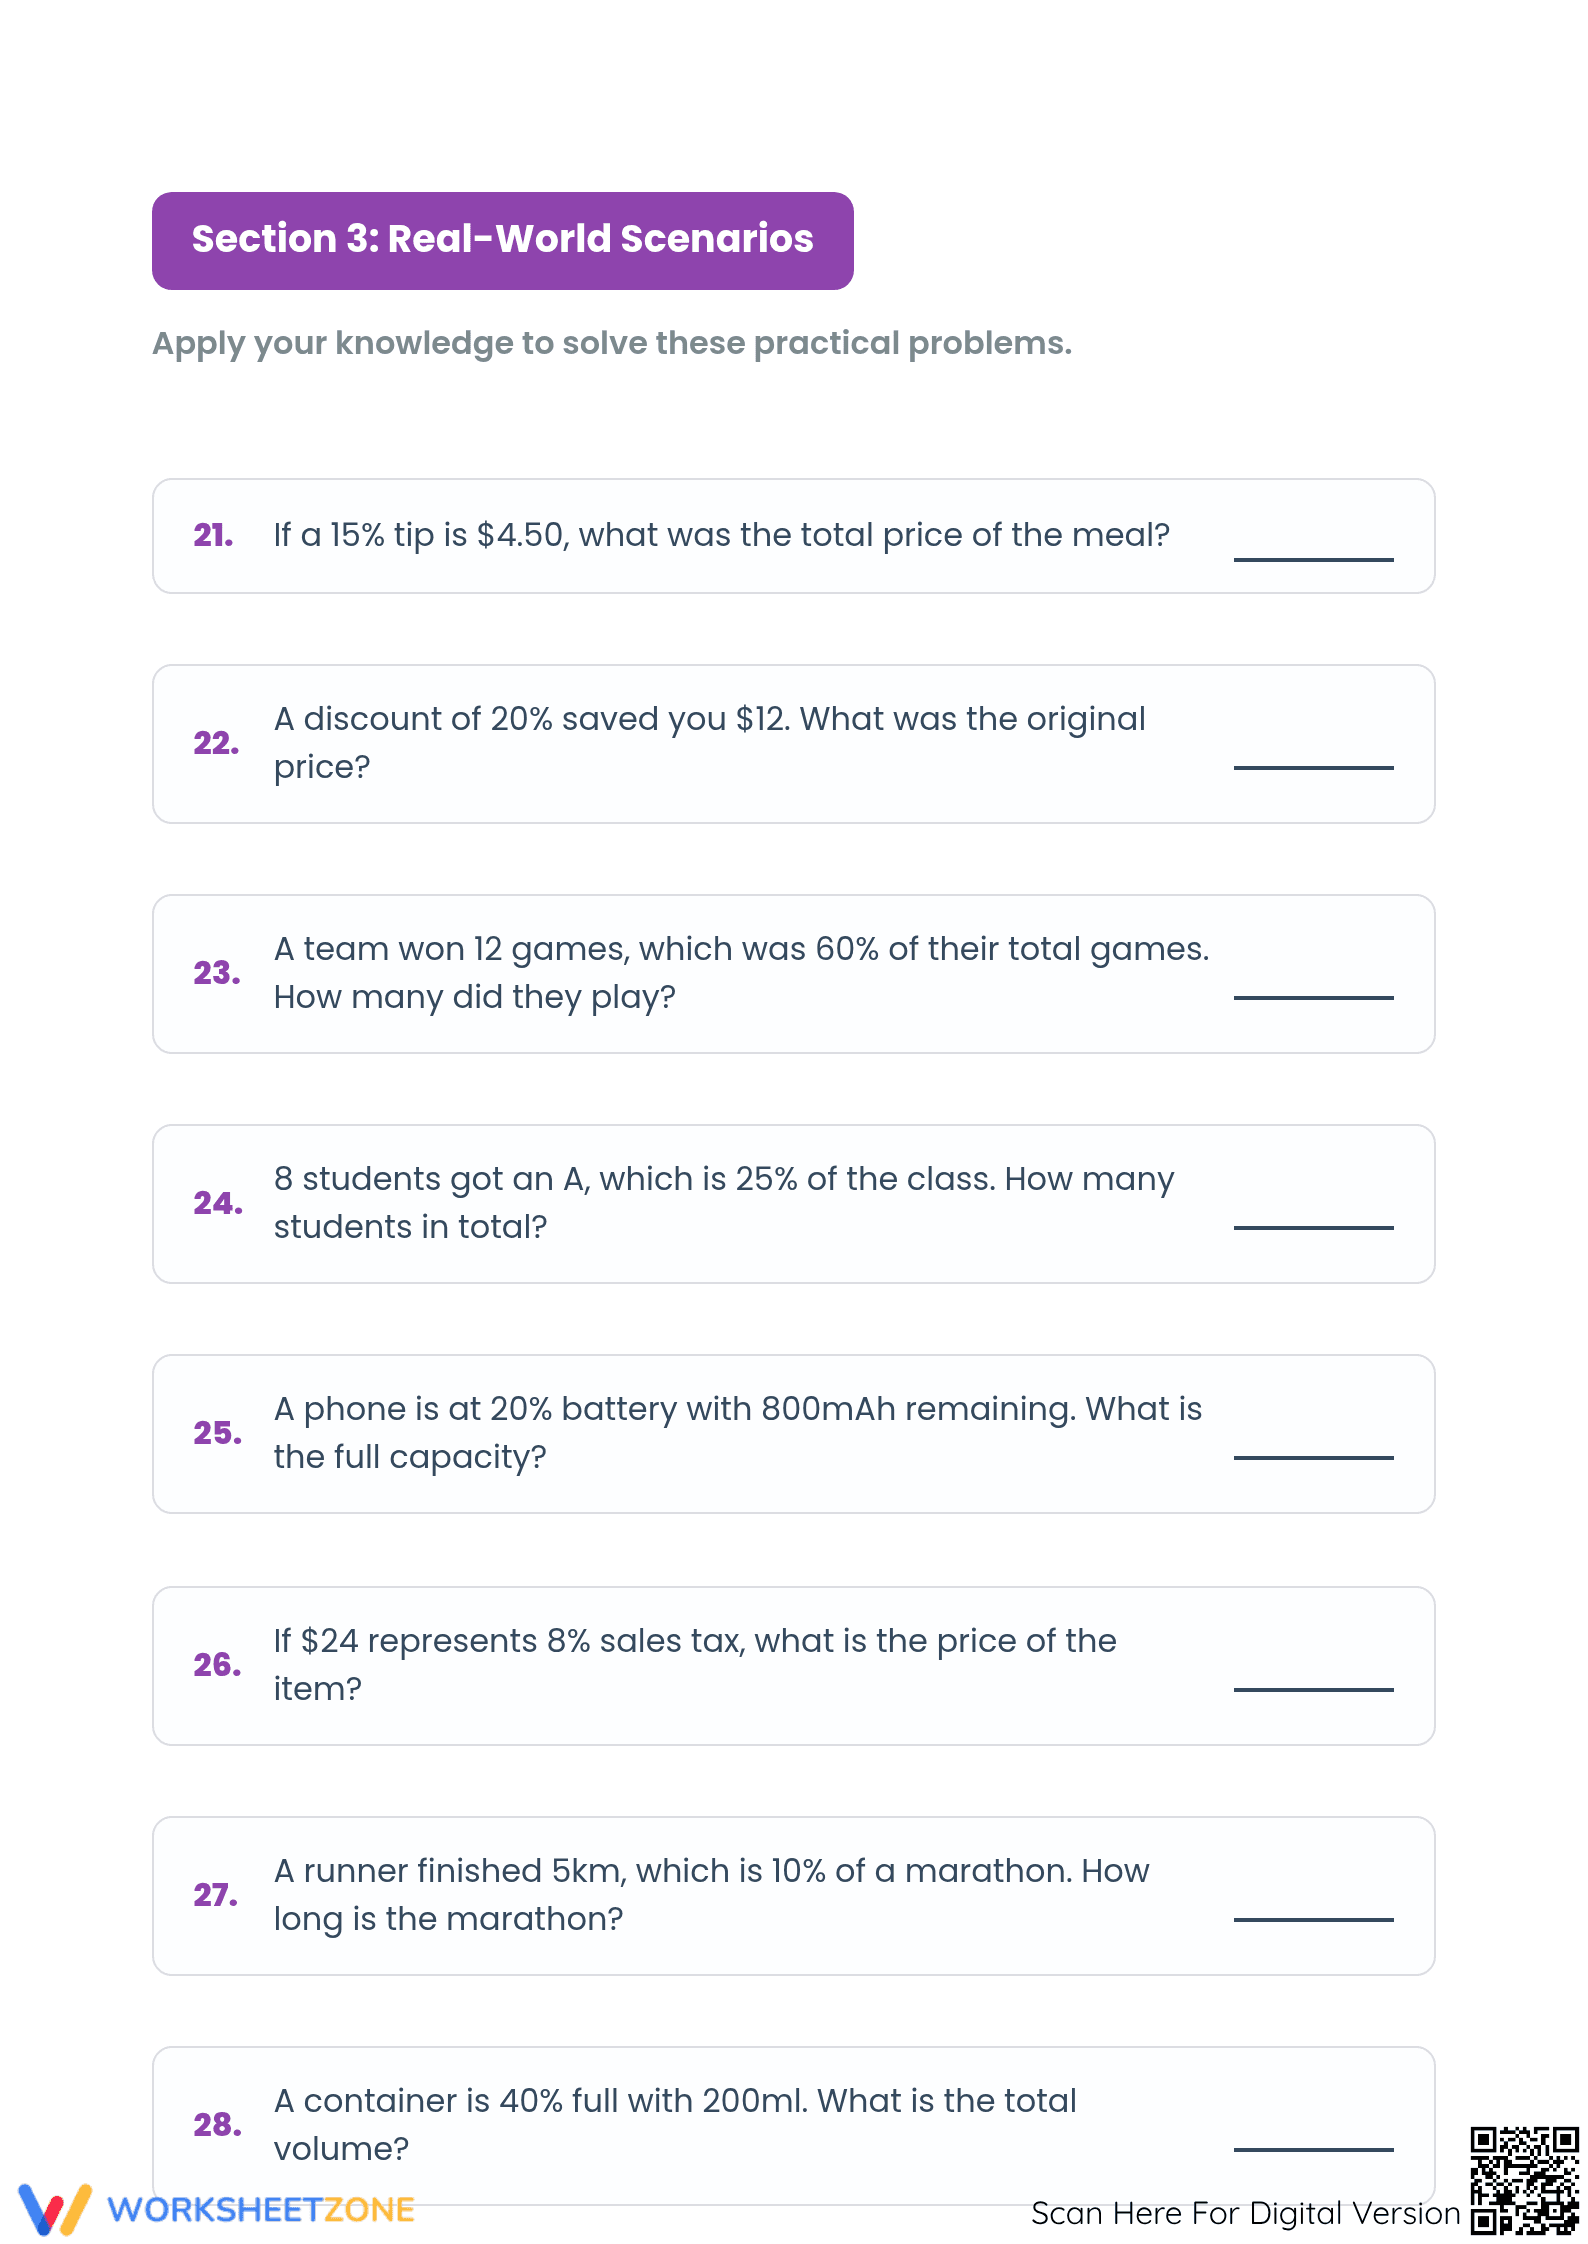Click the answer line for question 26
This screenshot has width=1588, height=2244.
1313,1689
